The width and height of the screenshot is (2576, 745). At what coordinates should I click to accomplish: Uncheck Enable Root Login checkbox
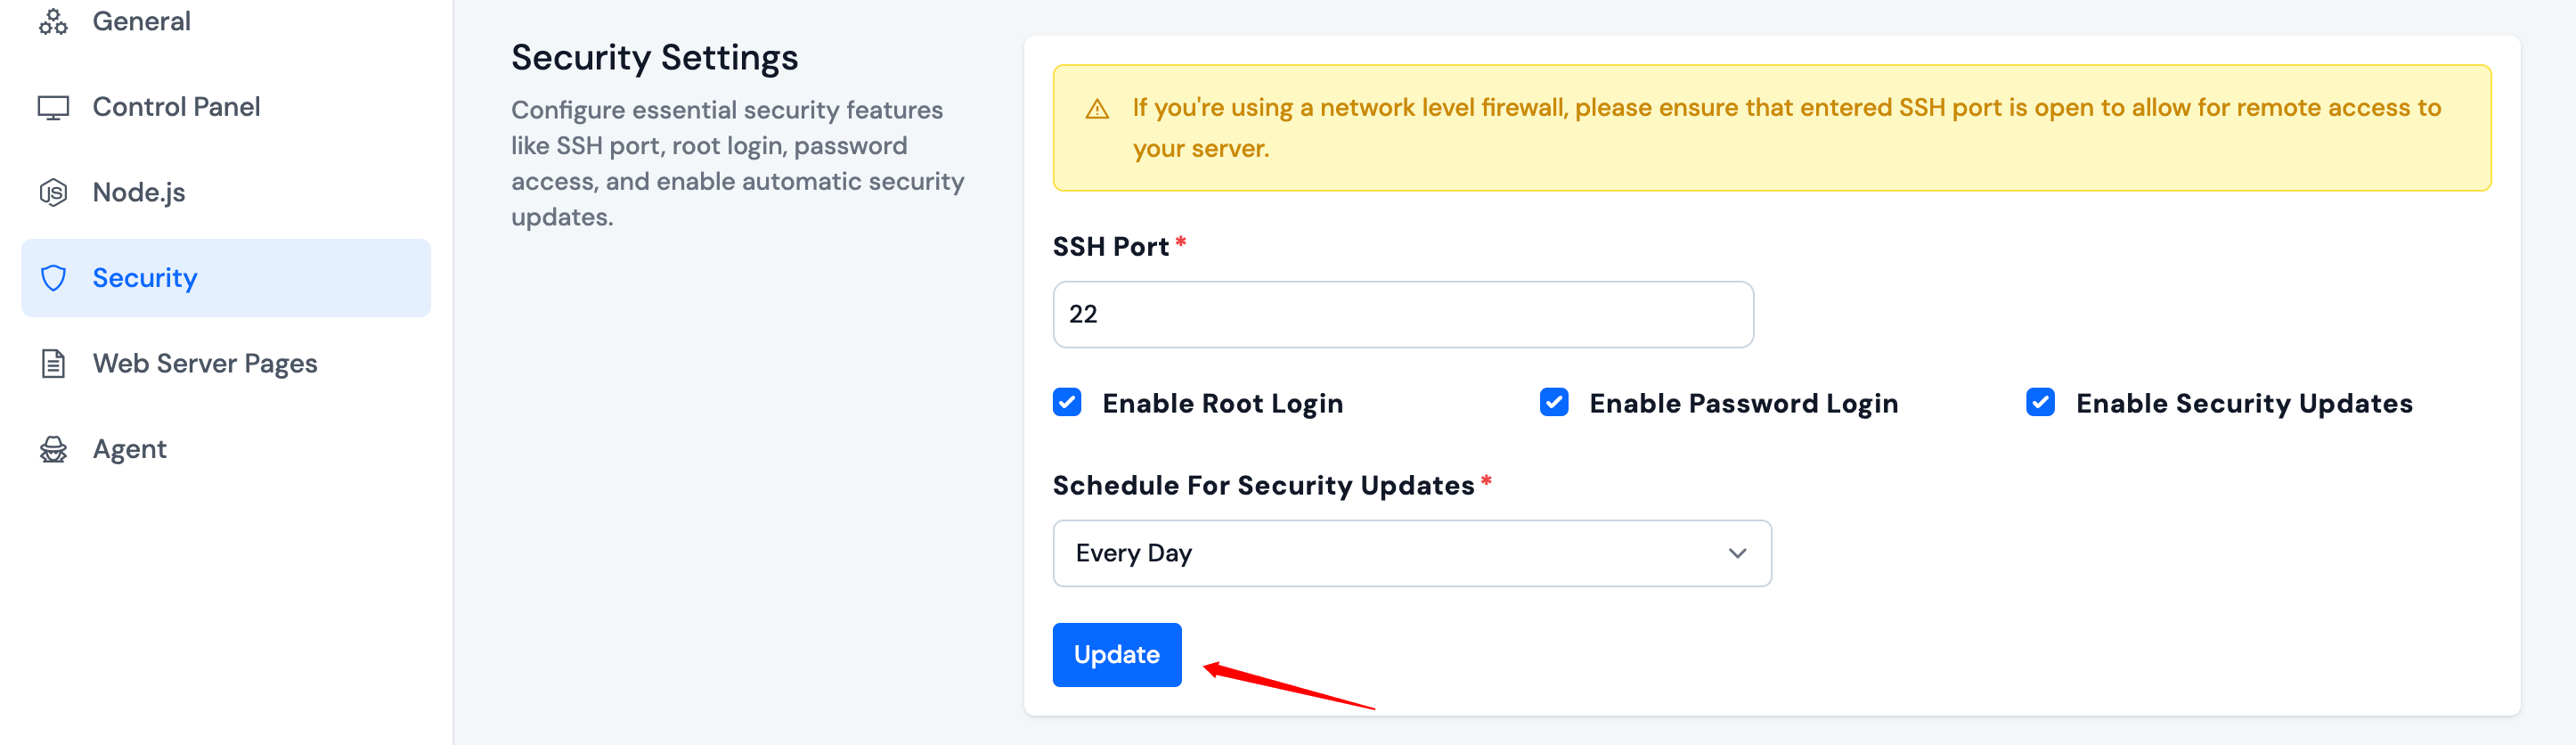1067,402
